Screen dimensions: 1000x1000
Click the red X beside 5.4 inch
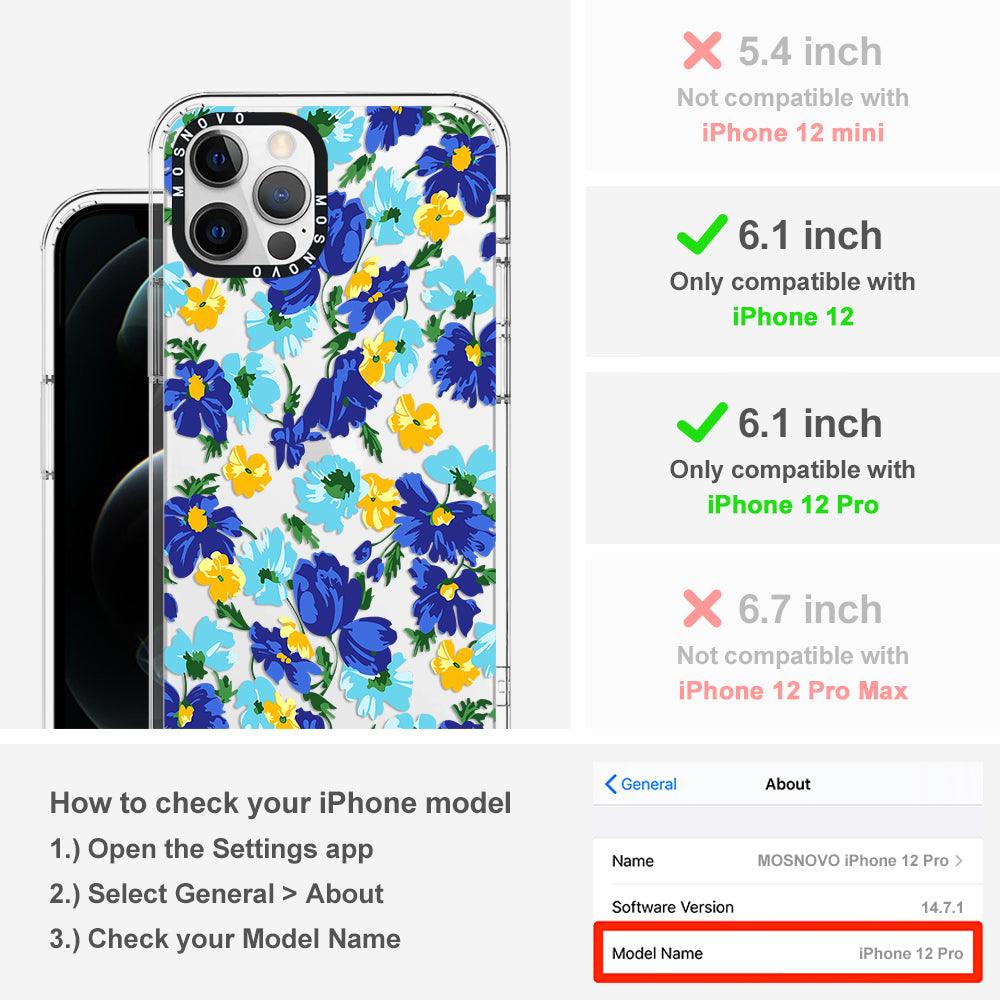tap(702, 50)
